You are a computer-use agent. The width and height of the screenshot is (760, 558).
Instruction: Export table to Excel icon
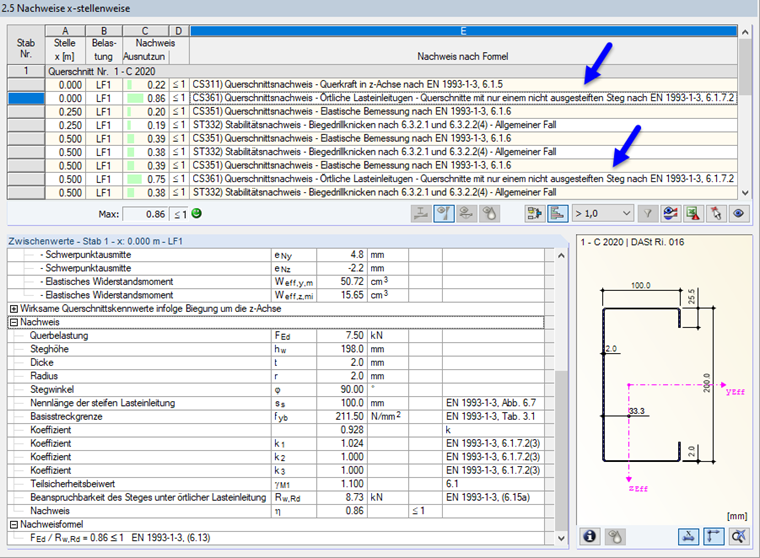(x=693, y=214)
